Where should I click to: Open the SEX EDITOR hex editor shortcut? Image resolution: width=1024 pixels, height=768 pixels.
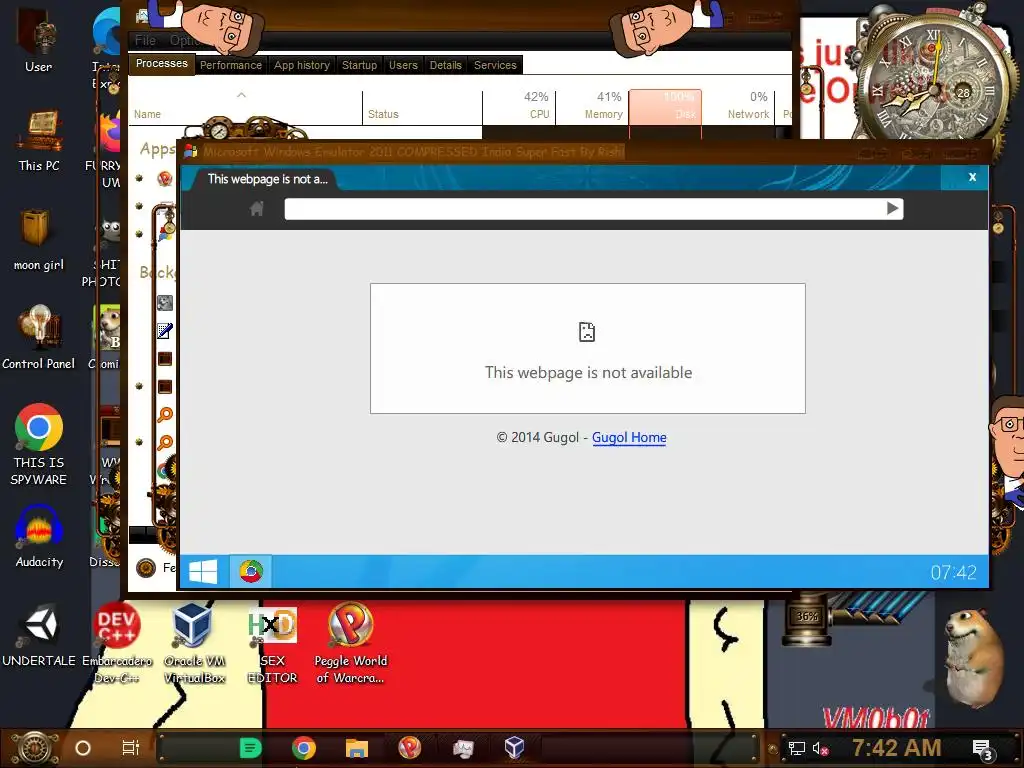[272, 643]
